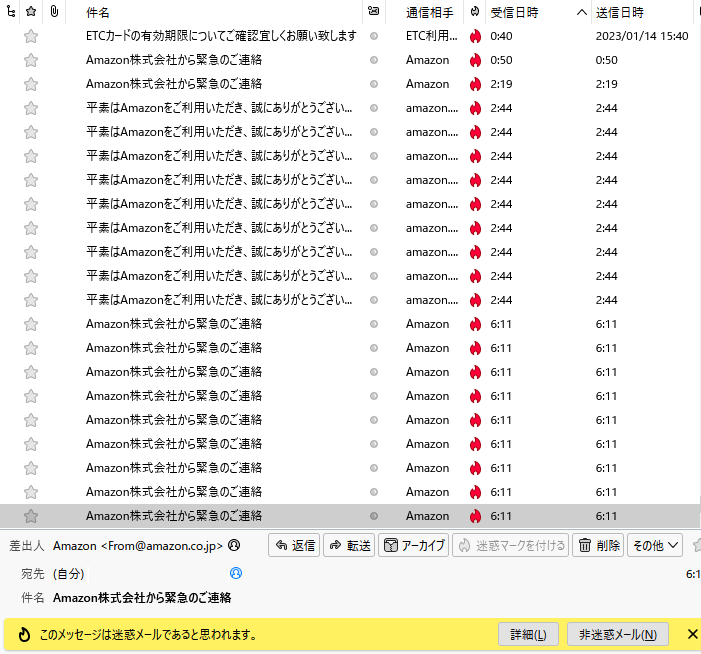Star the ETCカード message

point(31,36)
